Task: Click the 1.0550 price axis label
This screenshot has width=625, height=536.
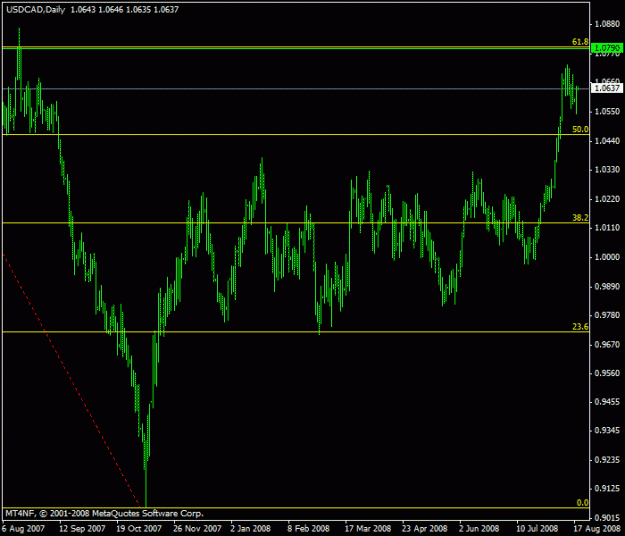Action: coord(607,112)
